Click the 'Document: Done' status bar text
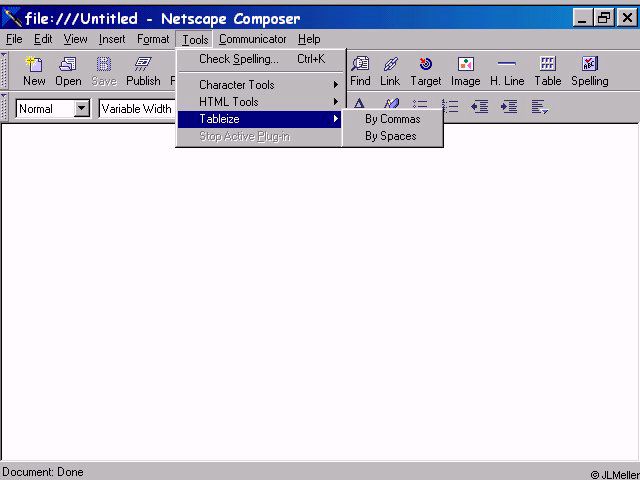This screenshot has width=640, height=480. 43,472
